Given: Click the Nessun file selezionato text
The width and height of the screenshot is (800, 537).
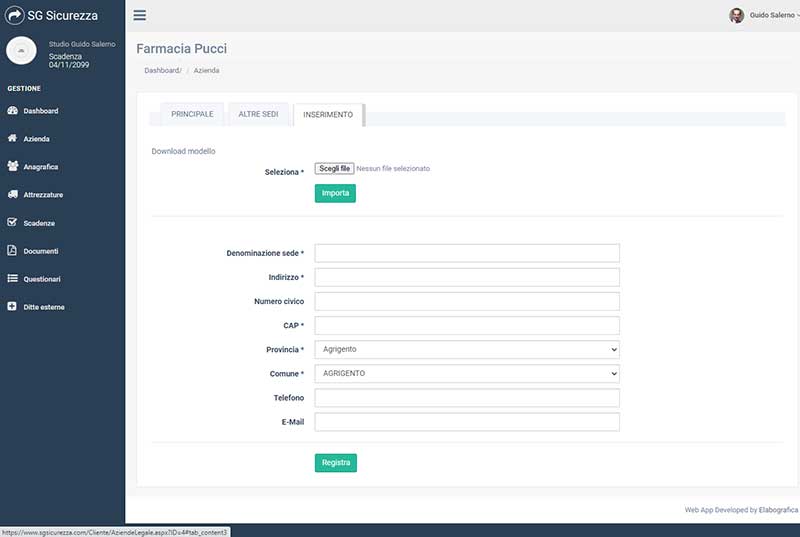Looking at the screenshot, I should pyautogui.click(x=393, y=168).
